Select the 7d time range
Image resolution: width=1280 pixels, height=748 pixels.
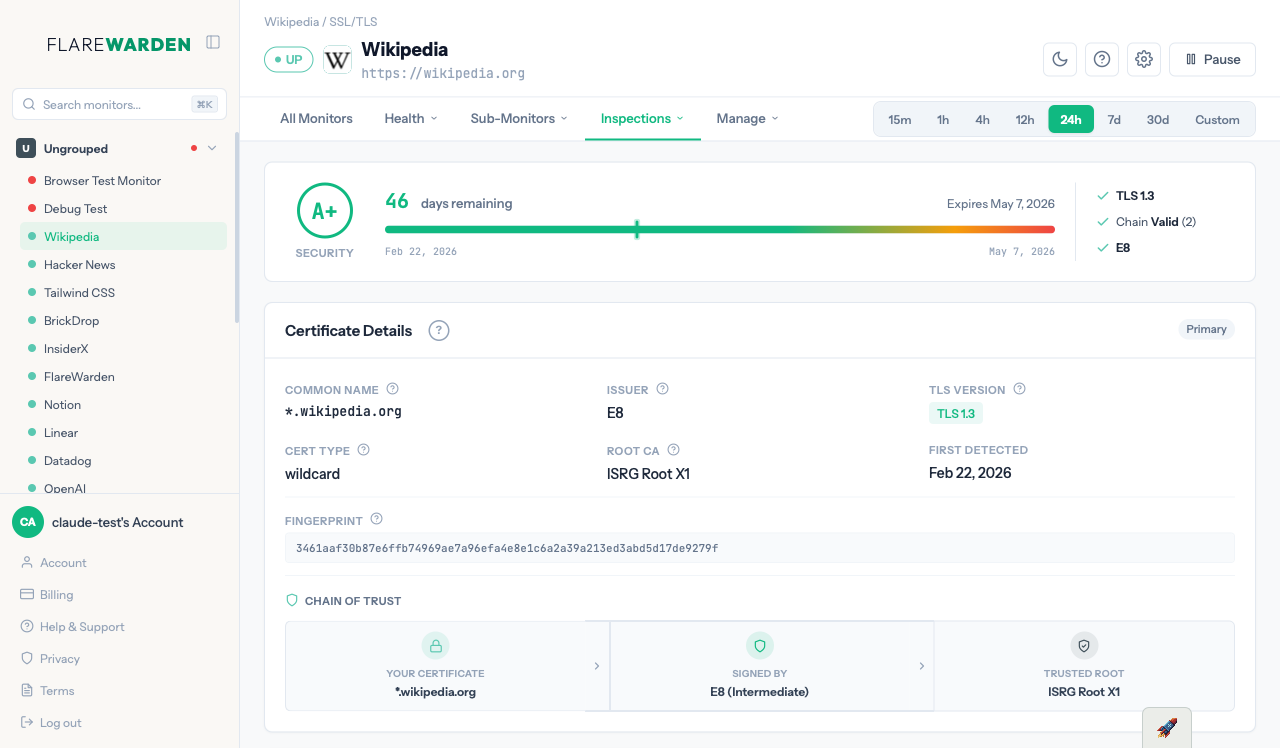[1113, 119]
